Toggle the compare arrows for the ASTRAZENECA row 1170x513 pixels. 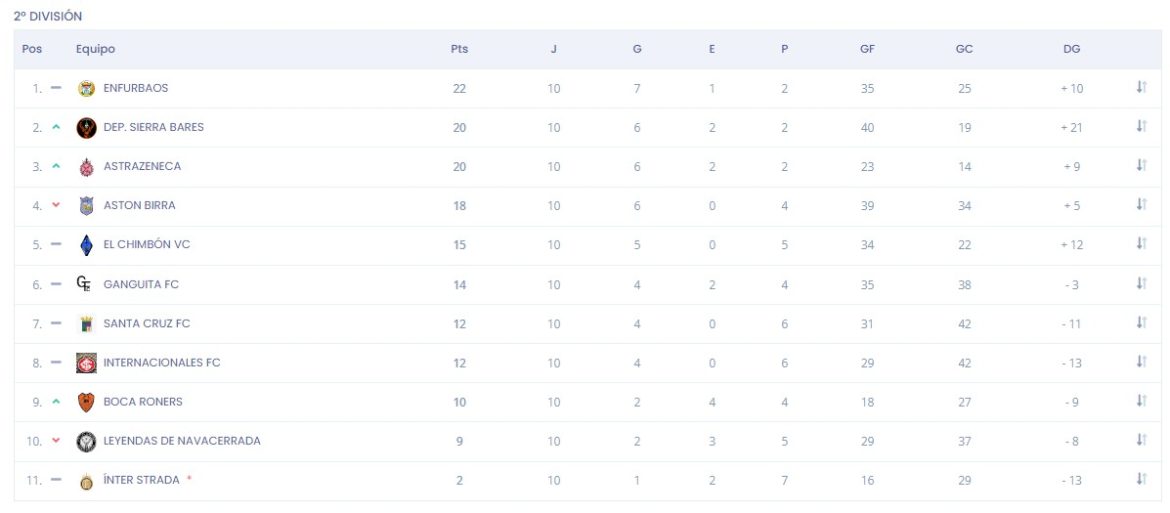point(1141,166)
